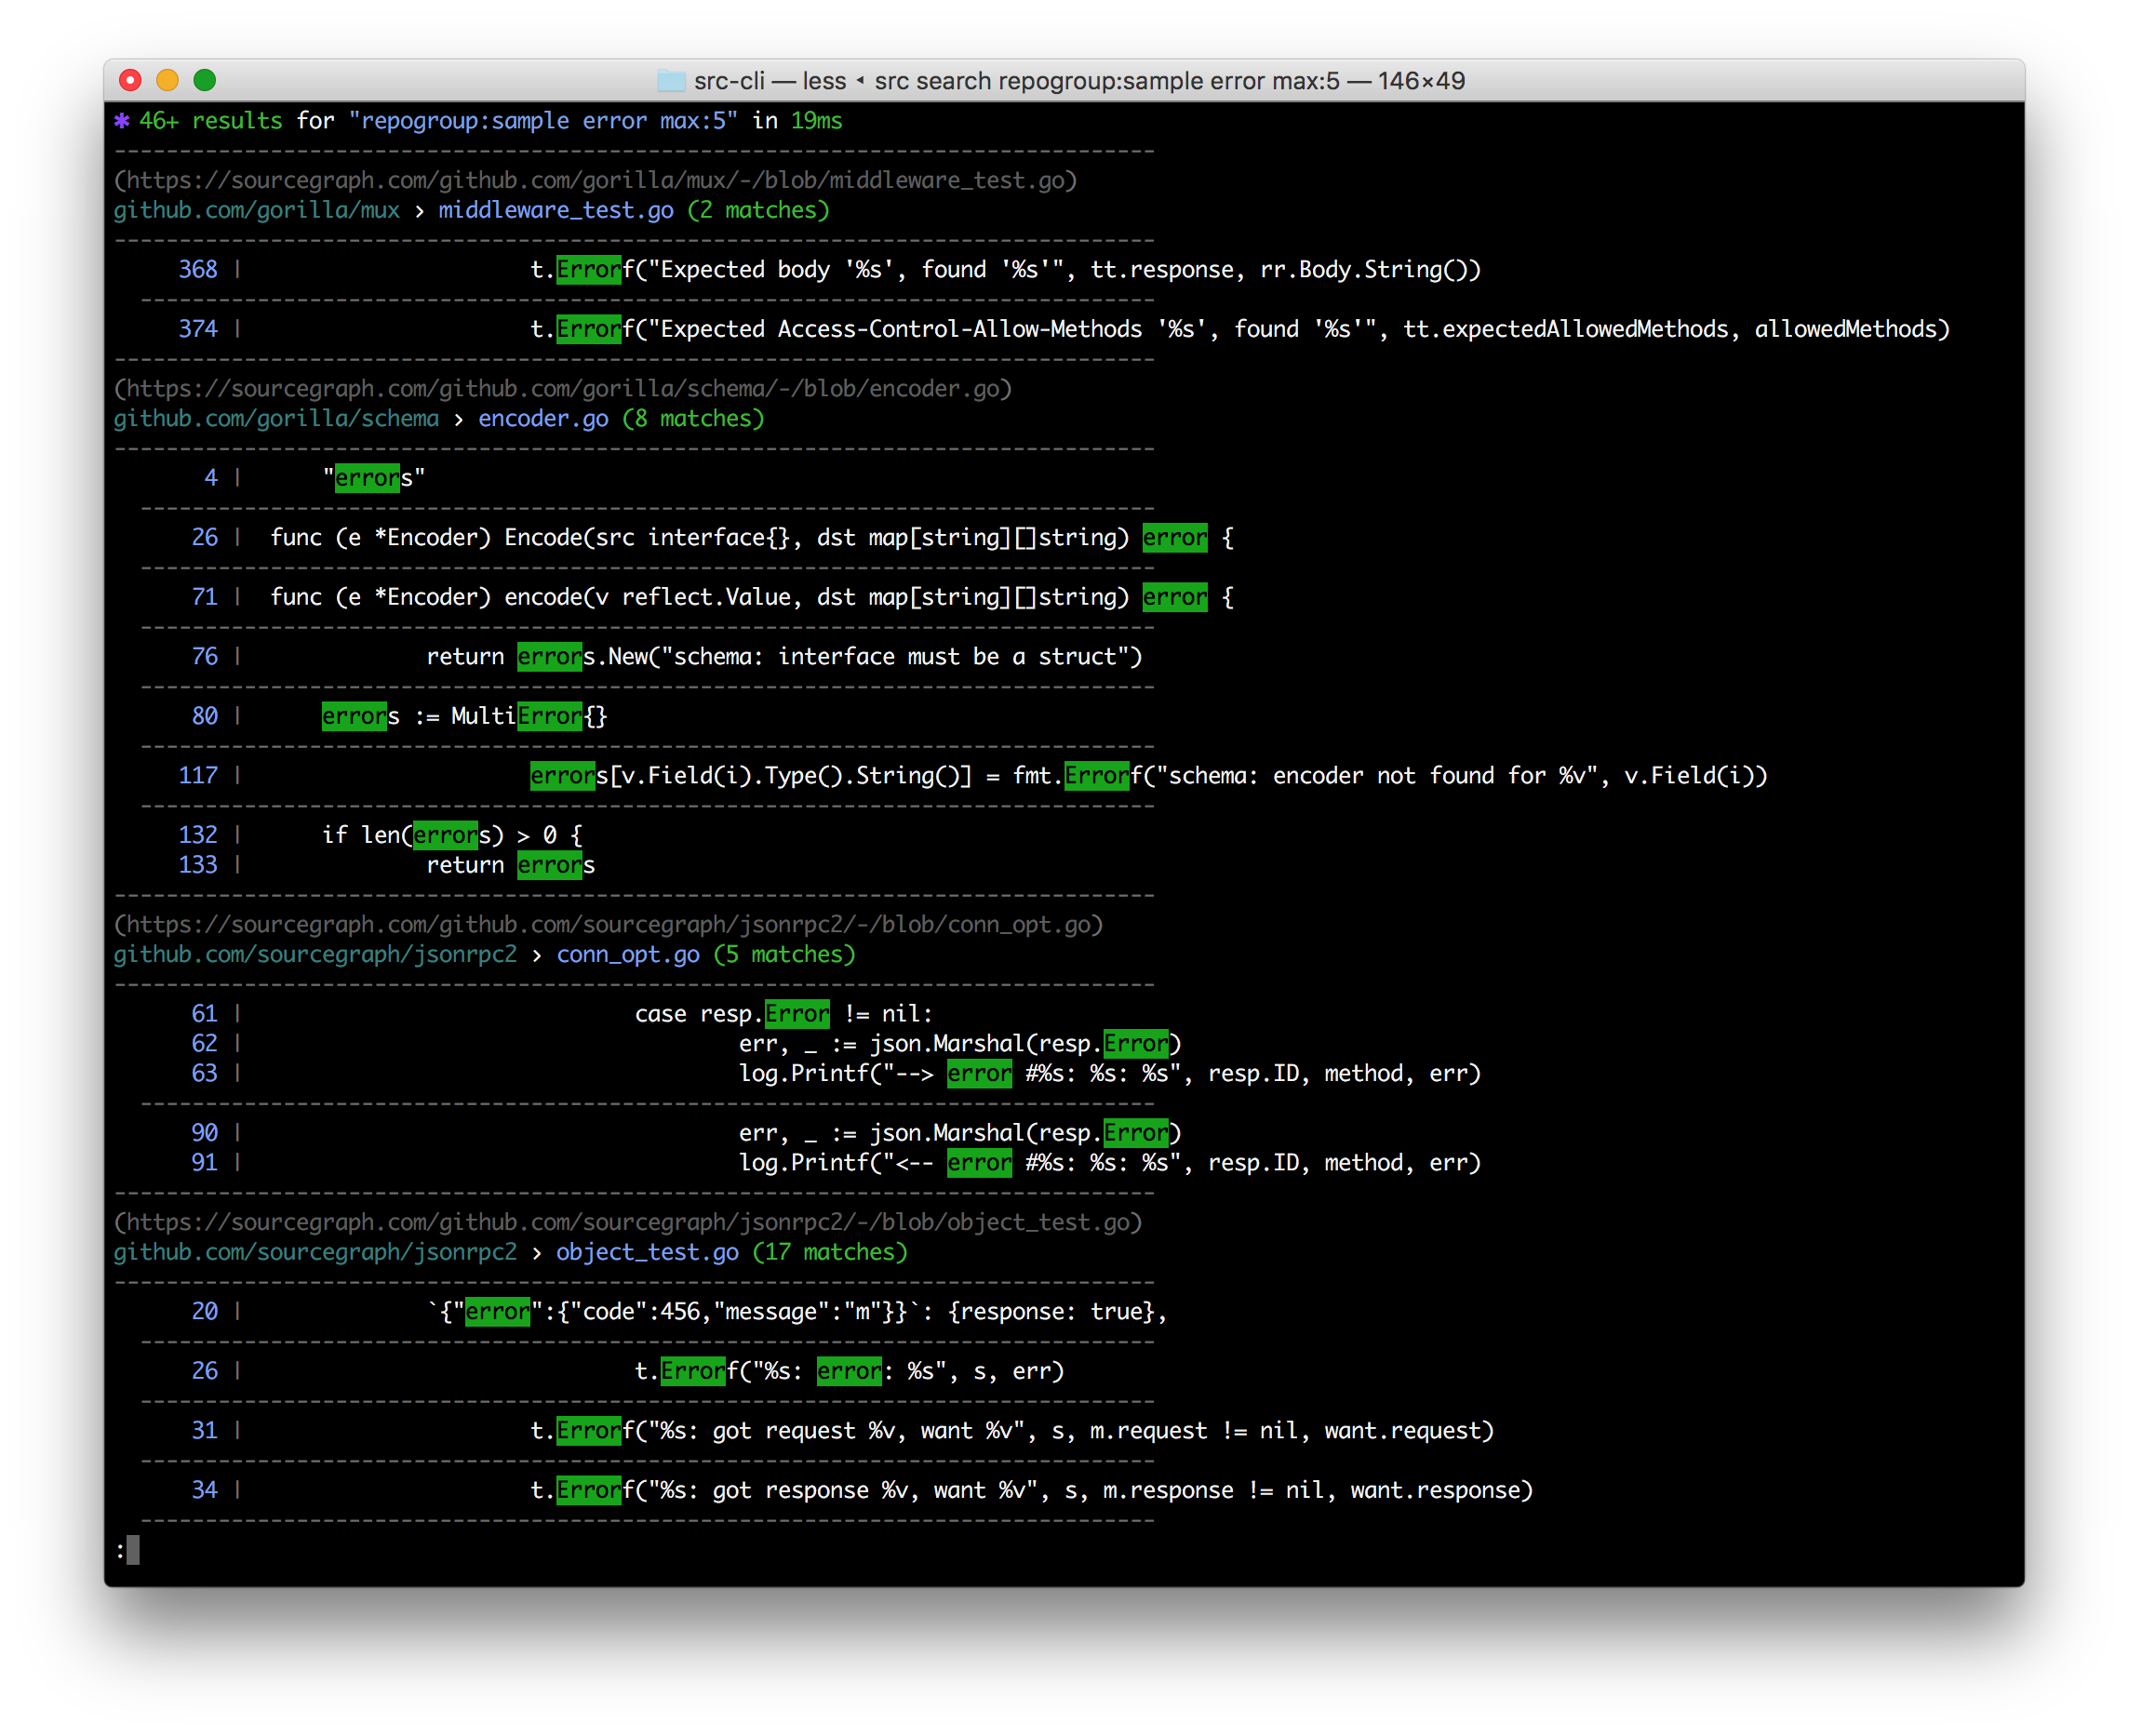Click line number 368
The image size is (2129, 1736).
tap(198, 270)
